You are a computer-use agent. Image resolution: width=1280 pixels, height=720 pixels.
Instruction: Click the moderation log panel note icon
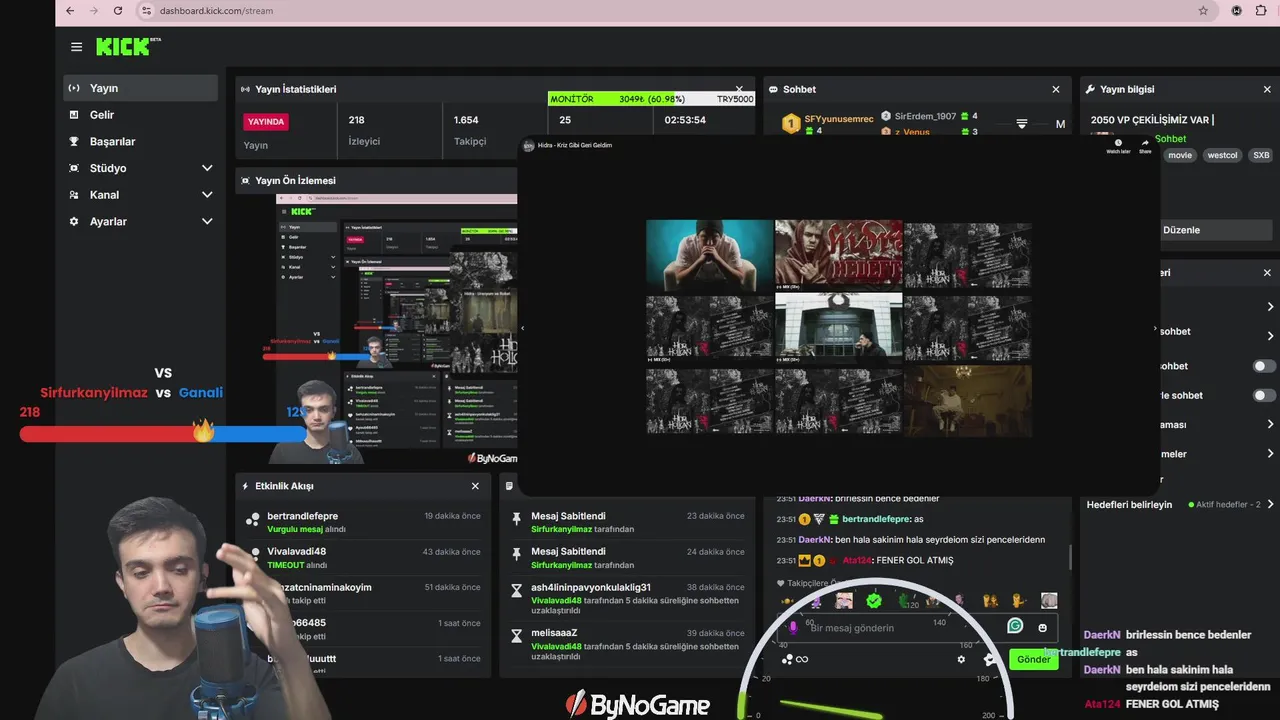(510, 486)
